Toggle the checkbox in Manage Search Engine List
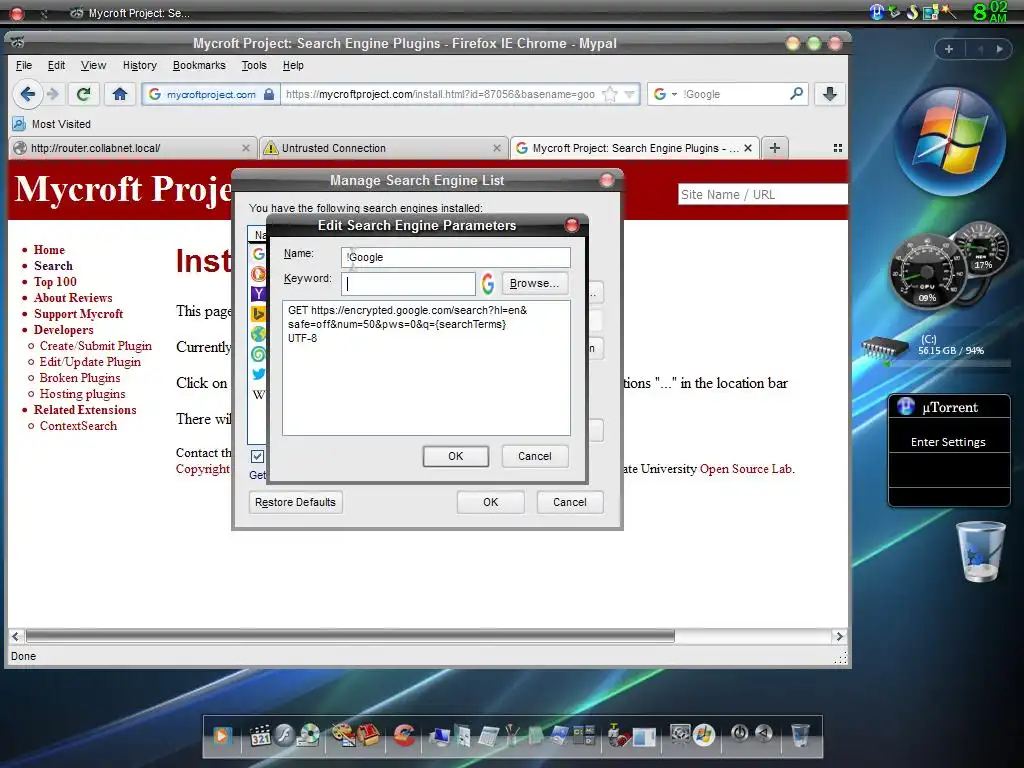1024x768 pixels. [x=257, y=456]
